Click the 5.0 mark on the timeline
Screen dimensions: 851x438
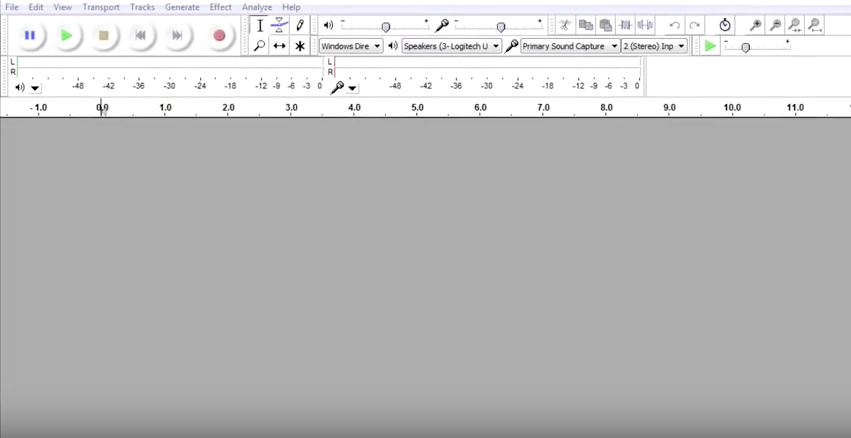point(417,107)
